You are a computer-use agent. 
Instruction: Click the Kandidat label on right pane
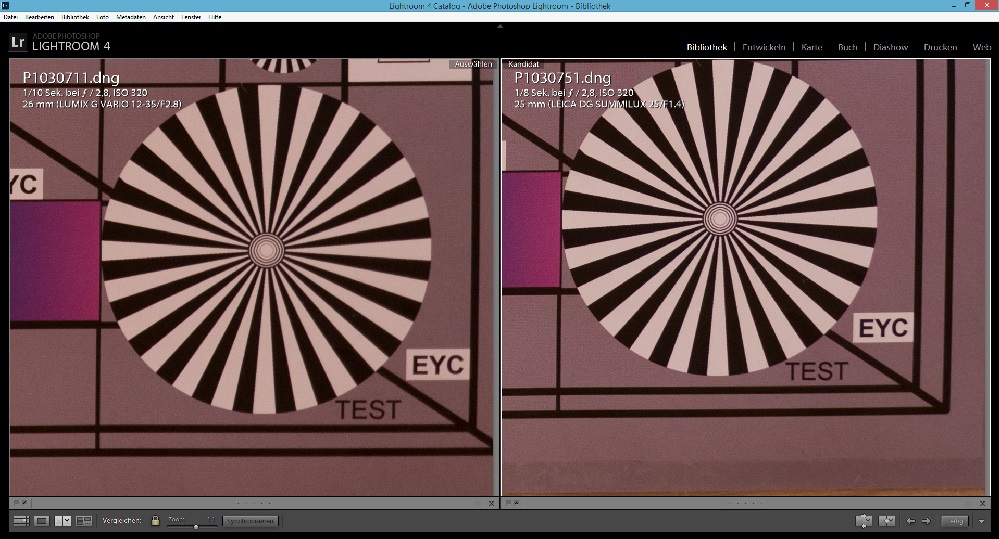pos(524,64)
